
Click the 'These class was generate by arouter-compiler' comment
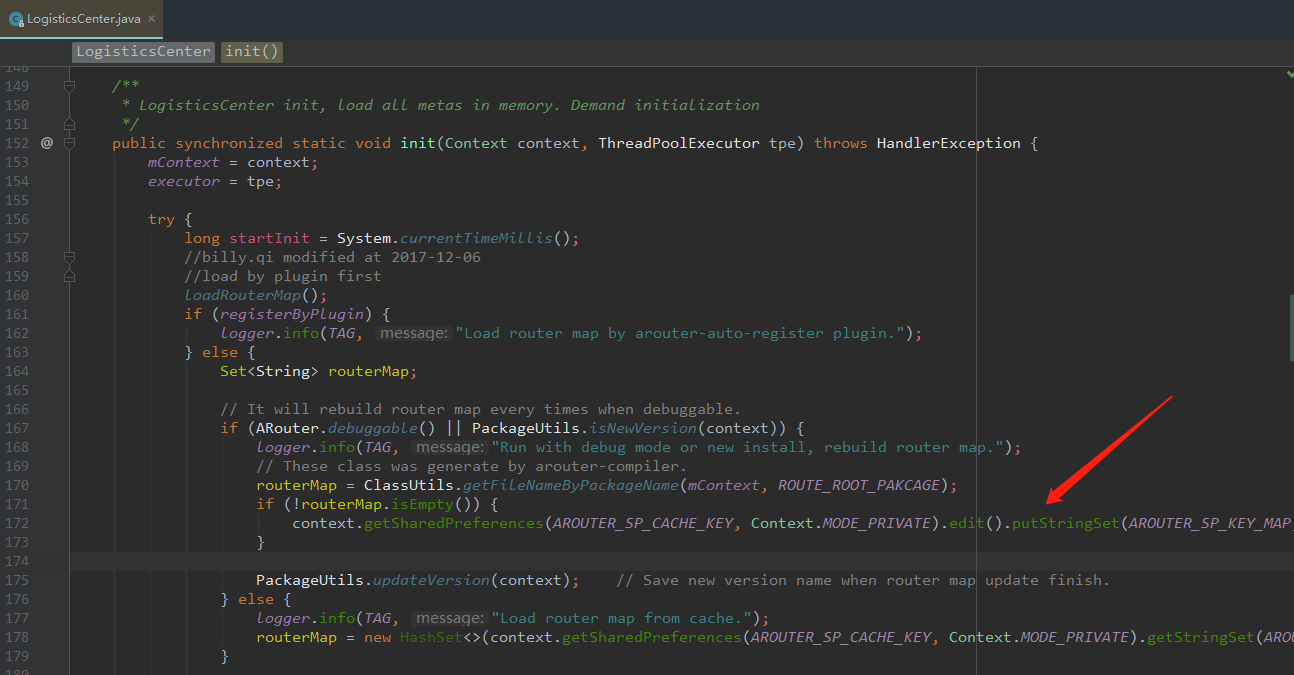click(471, 466)
